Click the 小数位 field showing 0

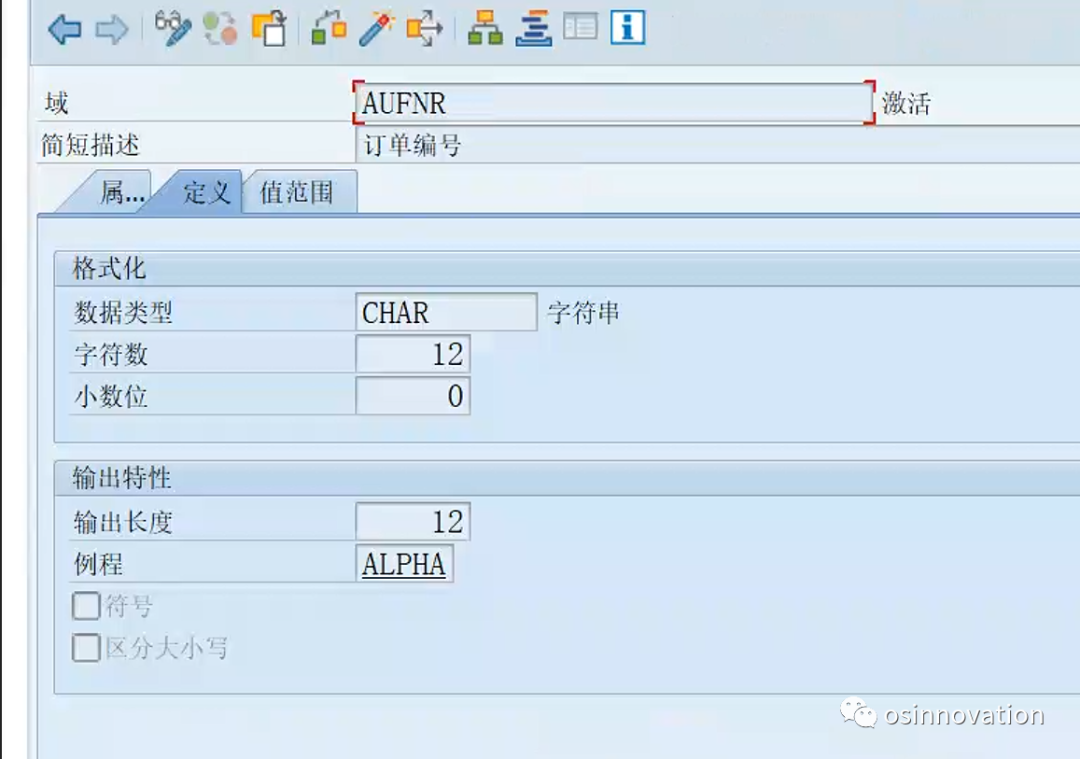(x=413, y=396)
